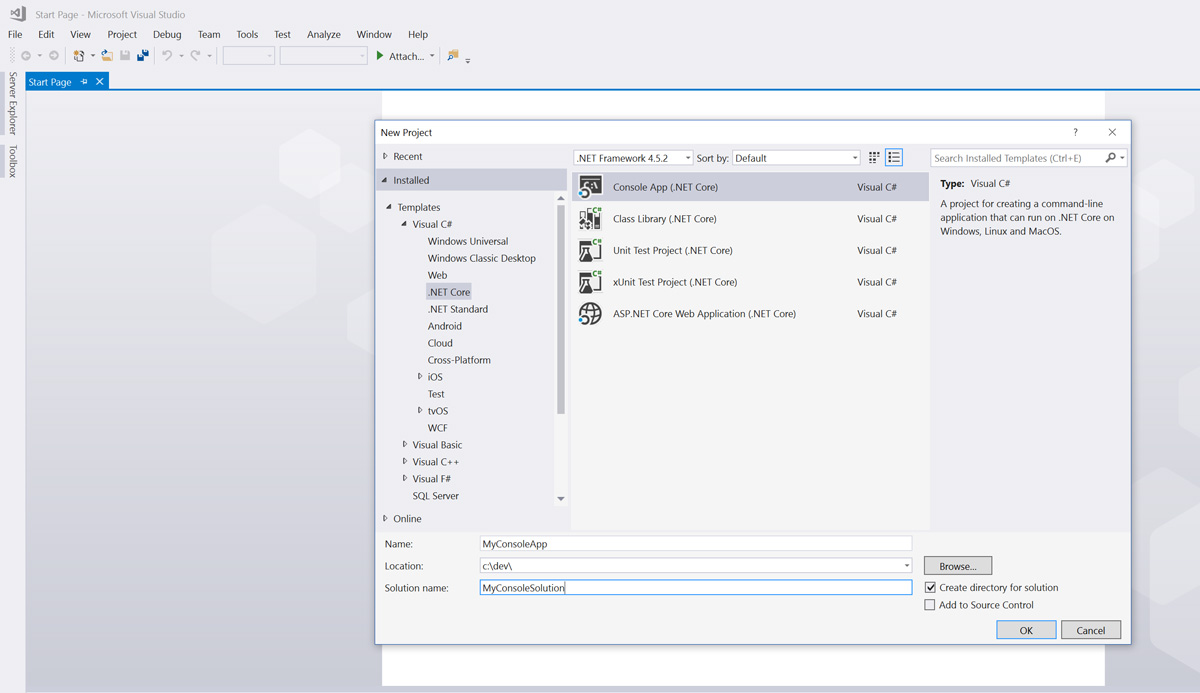Uncheck Create directory for solution
Viewport: 1200px width, 693px height.
point(930,587)
